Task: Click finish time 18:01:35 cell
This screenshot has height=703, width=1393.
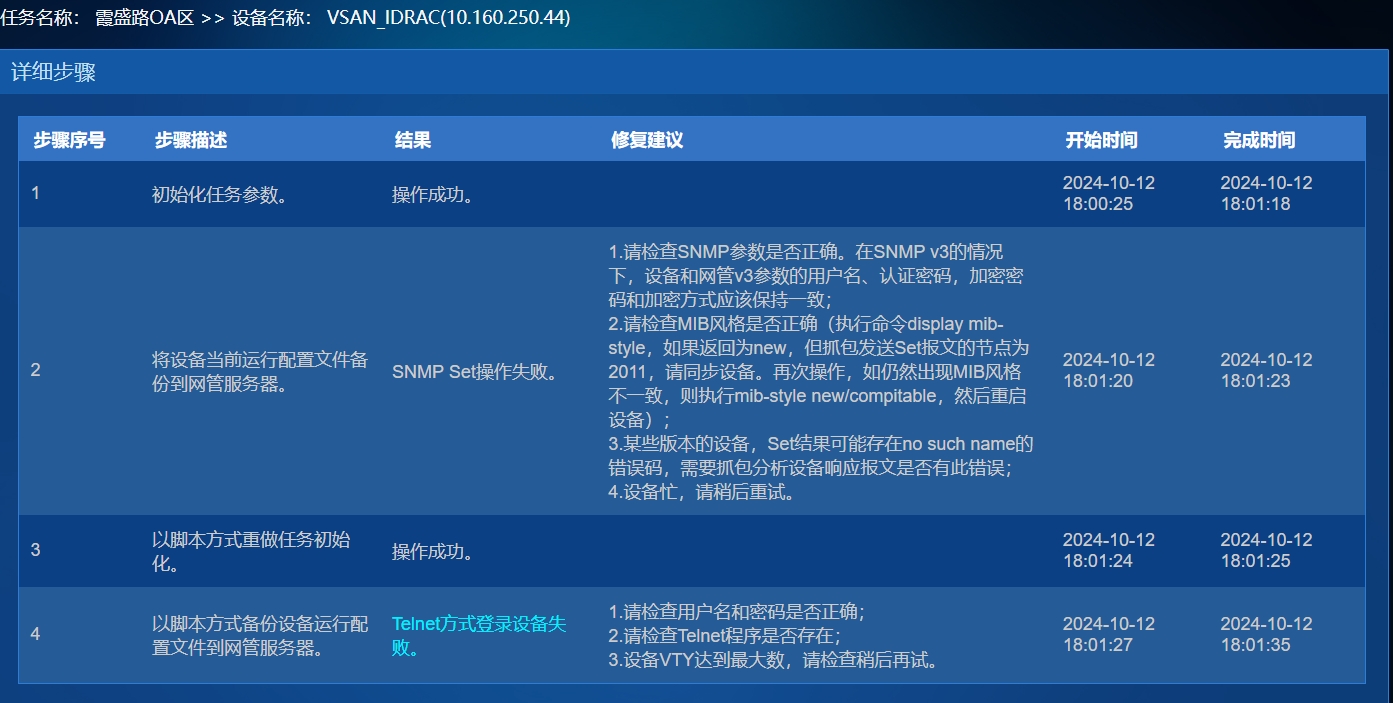Action: coord(1266,634)
